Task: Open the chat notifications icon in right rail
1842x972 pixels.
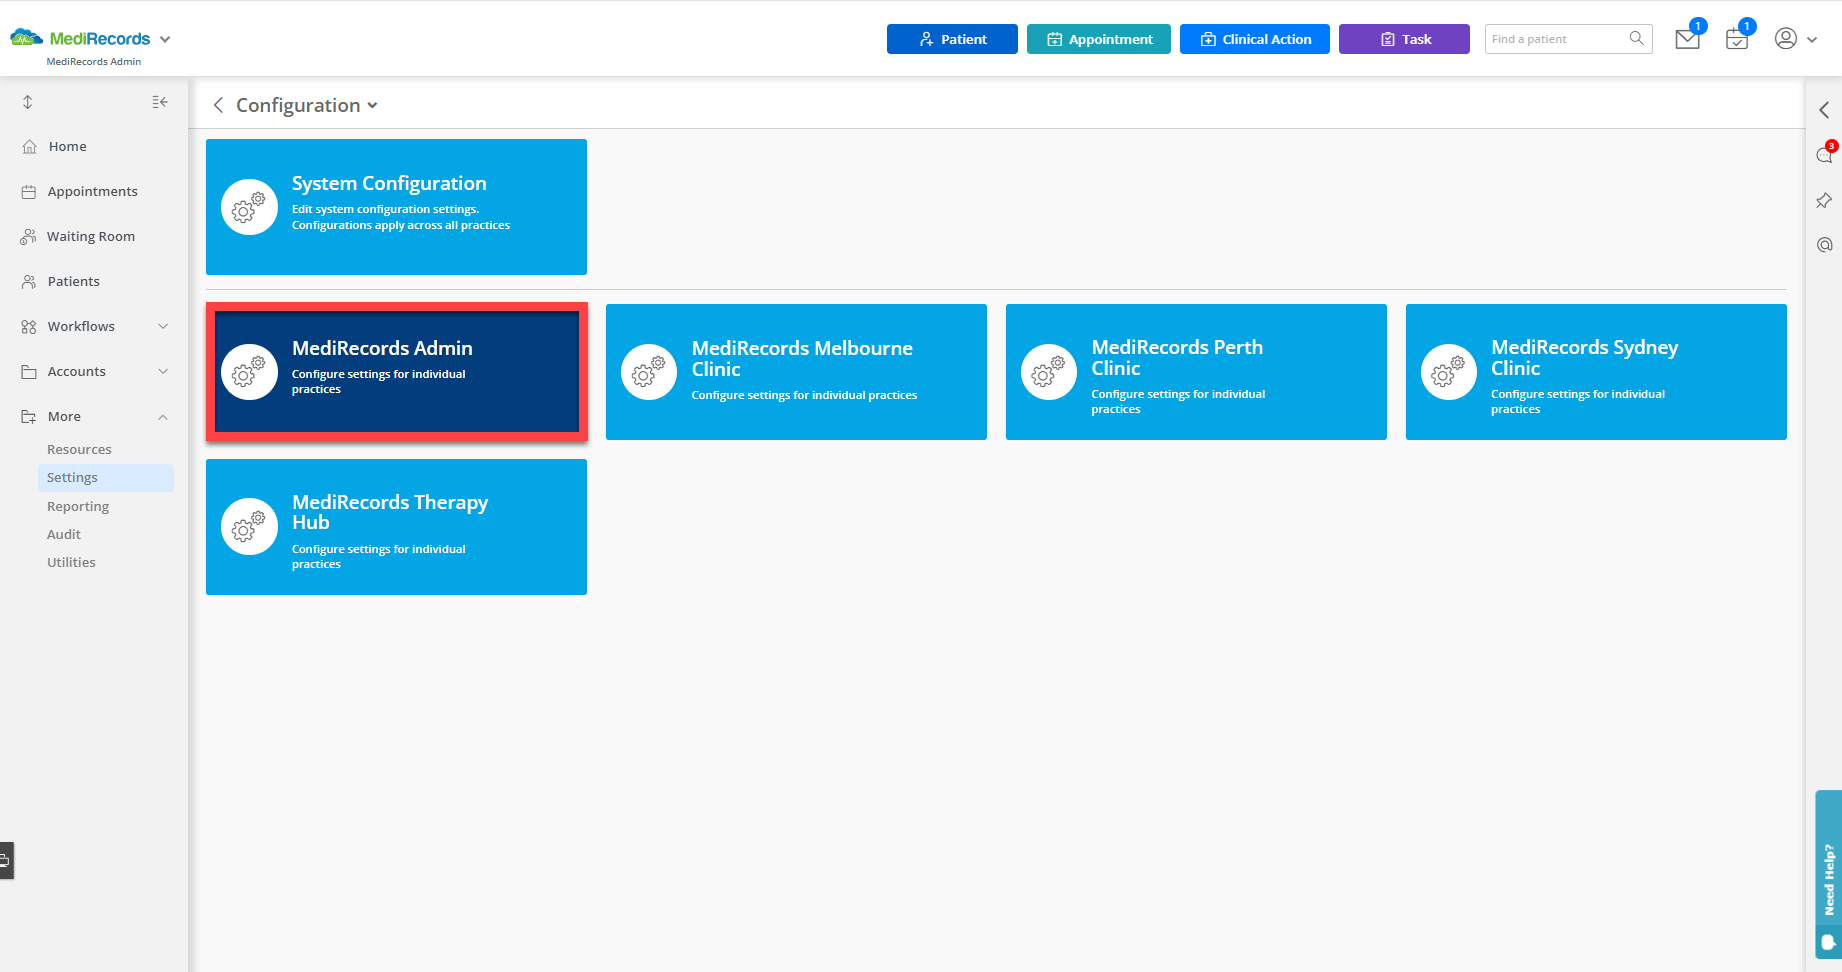Action: tap(1824, 155)
